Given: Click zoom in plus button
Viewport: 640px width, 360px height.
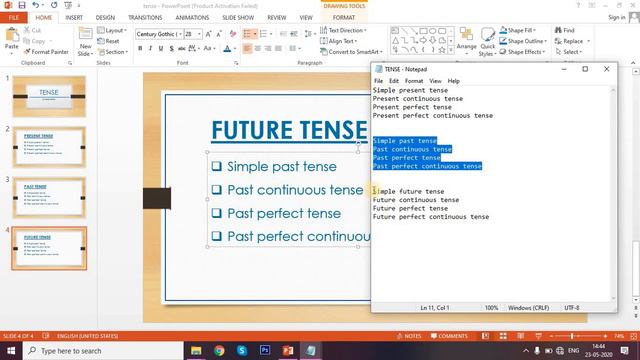Looking at the screenshot, I should pyautogui.click(x=605, y=336).
